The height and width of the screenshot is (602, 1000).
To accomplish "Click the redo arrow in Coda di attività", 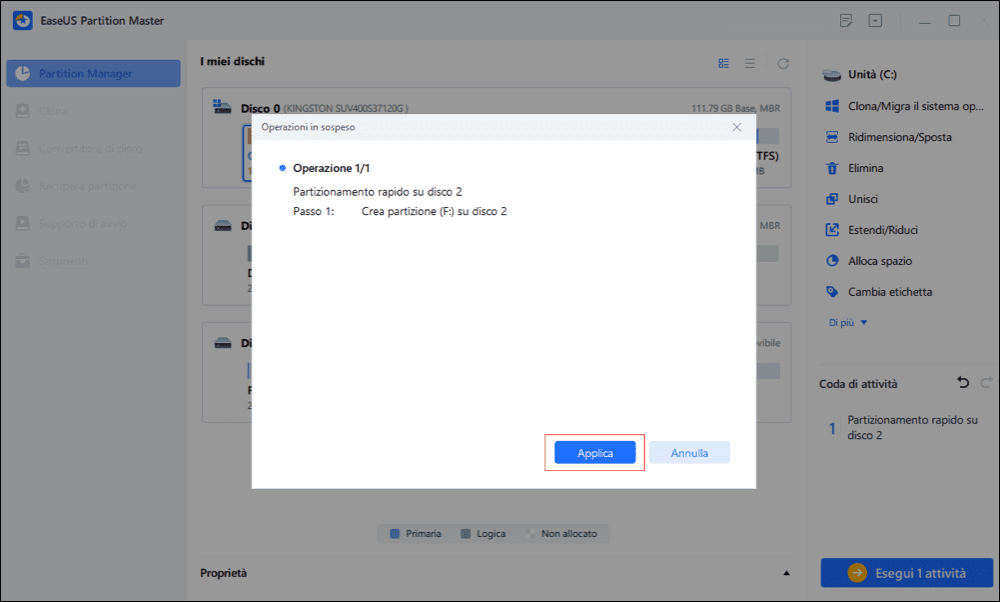I will (986, 383).
